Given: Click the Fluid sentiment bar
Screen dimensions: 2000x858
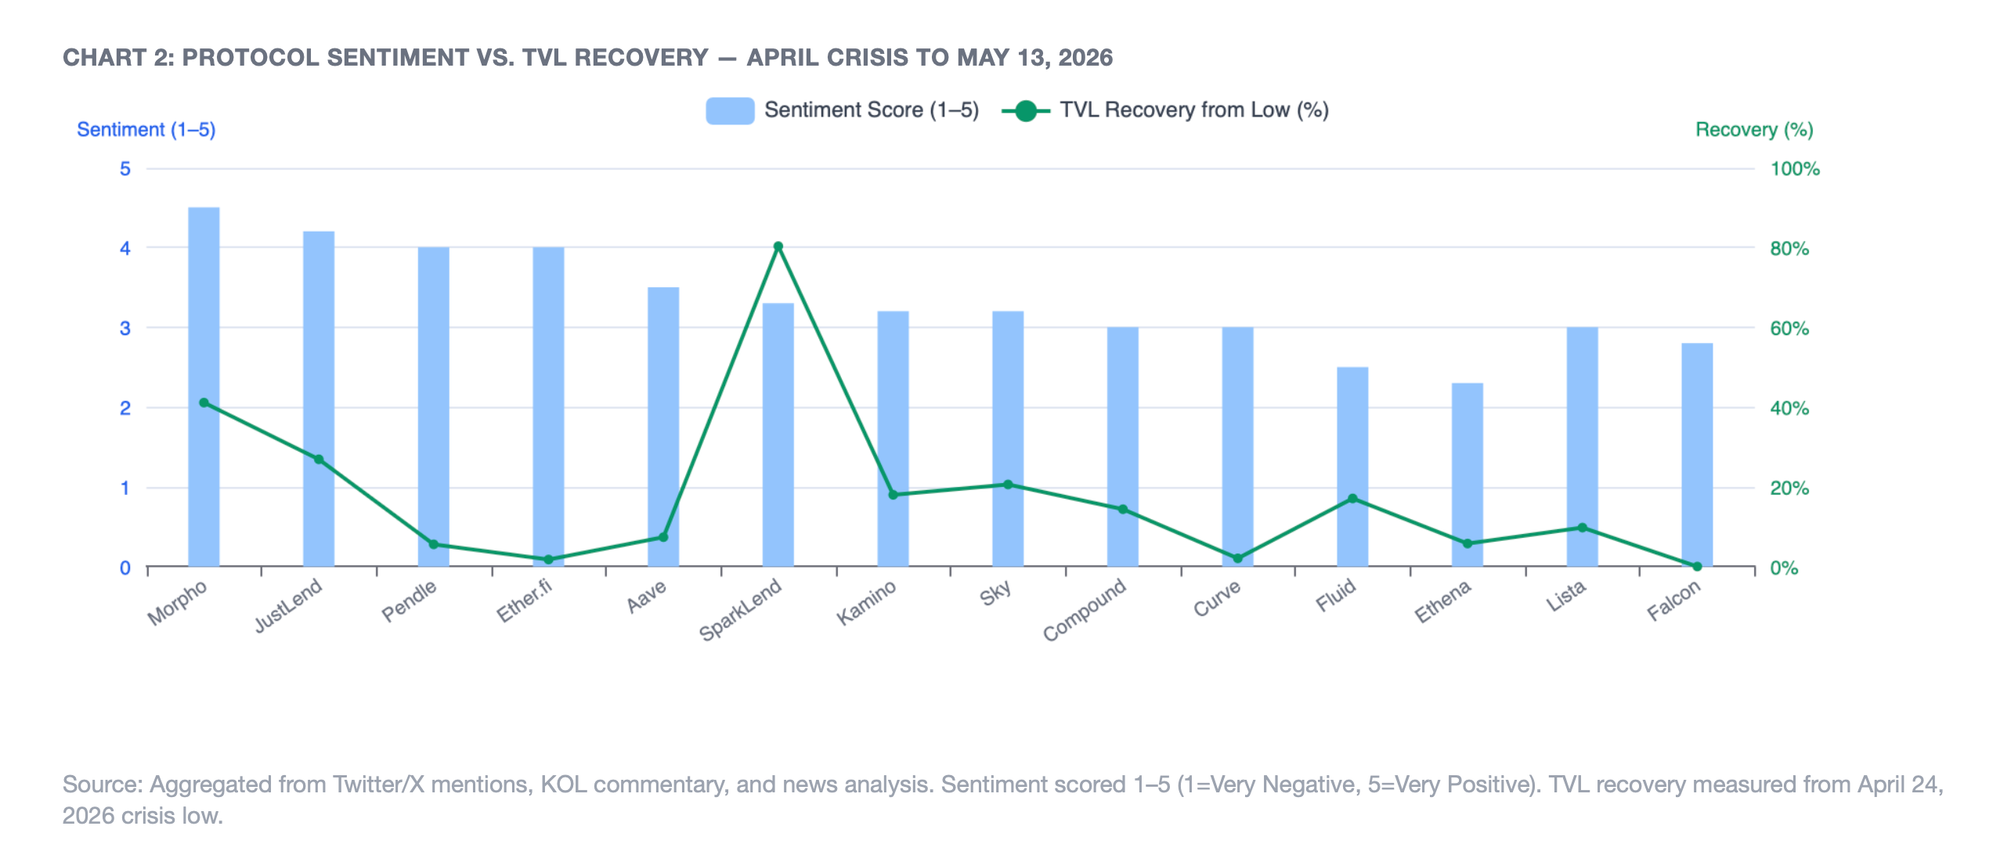Looking at the screenshot, I should click(x=1353, y=467).
